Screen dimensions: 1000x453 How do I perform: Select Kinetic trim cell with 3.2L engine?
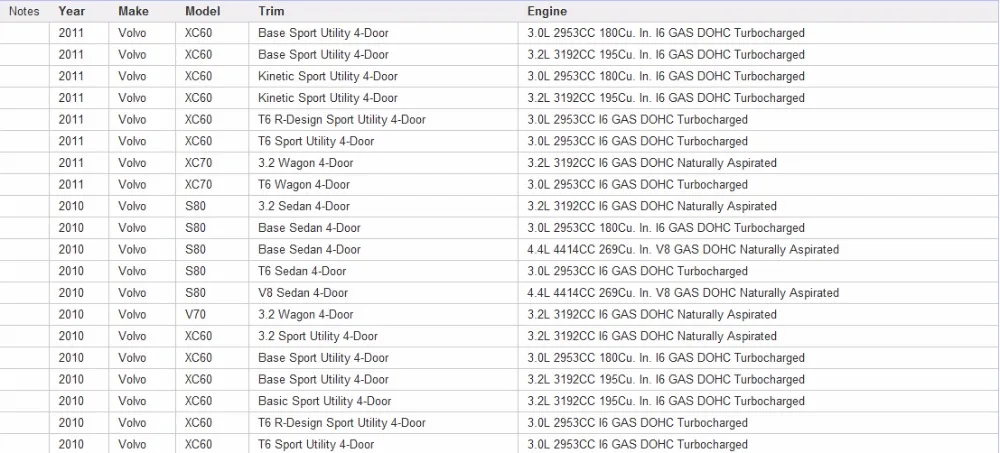[x=383, y=98]
